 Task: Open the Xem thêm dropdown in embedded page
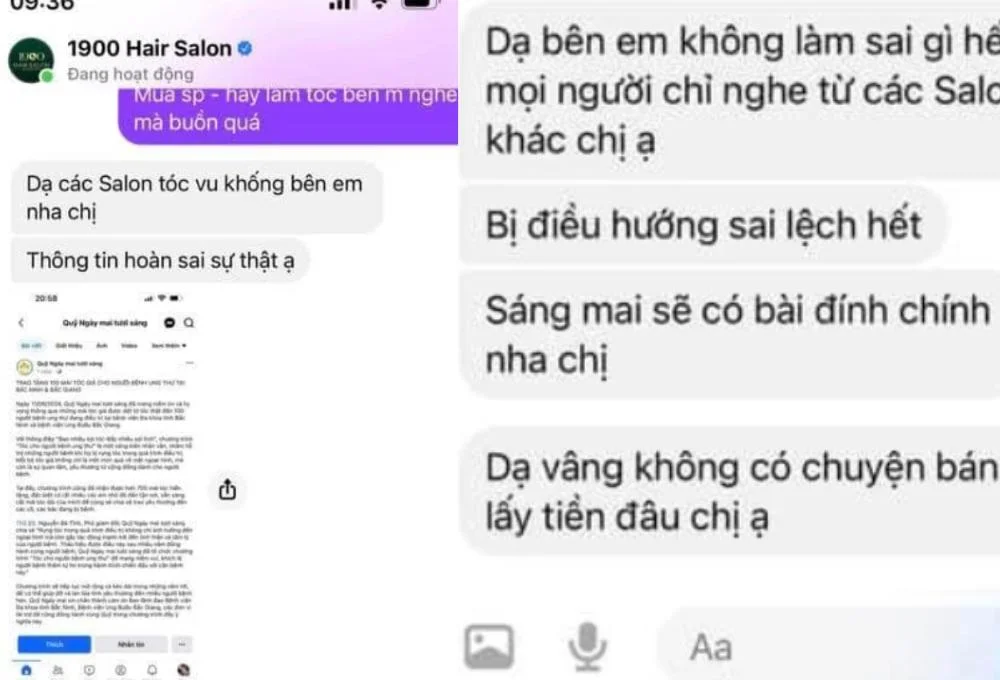click(168, 346)
